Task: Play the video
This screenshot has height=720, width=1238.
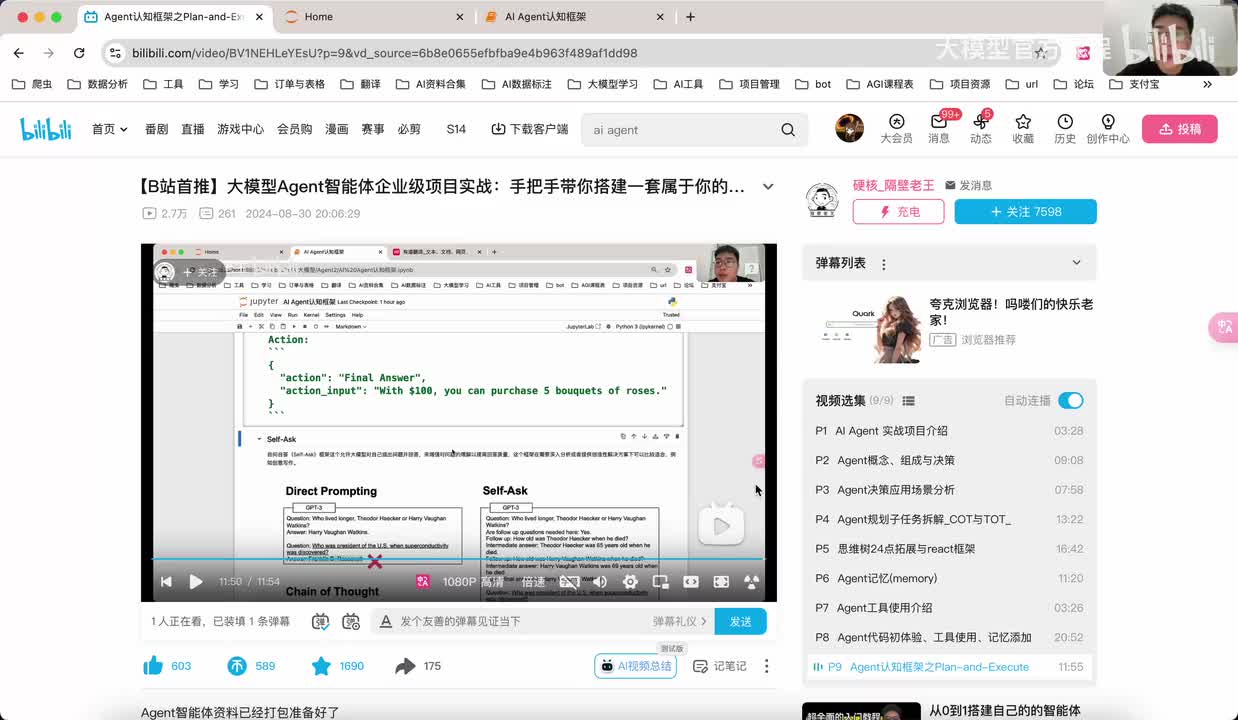Action: click(x=196, y=582)
